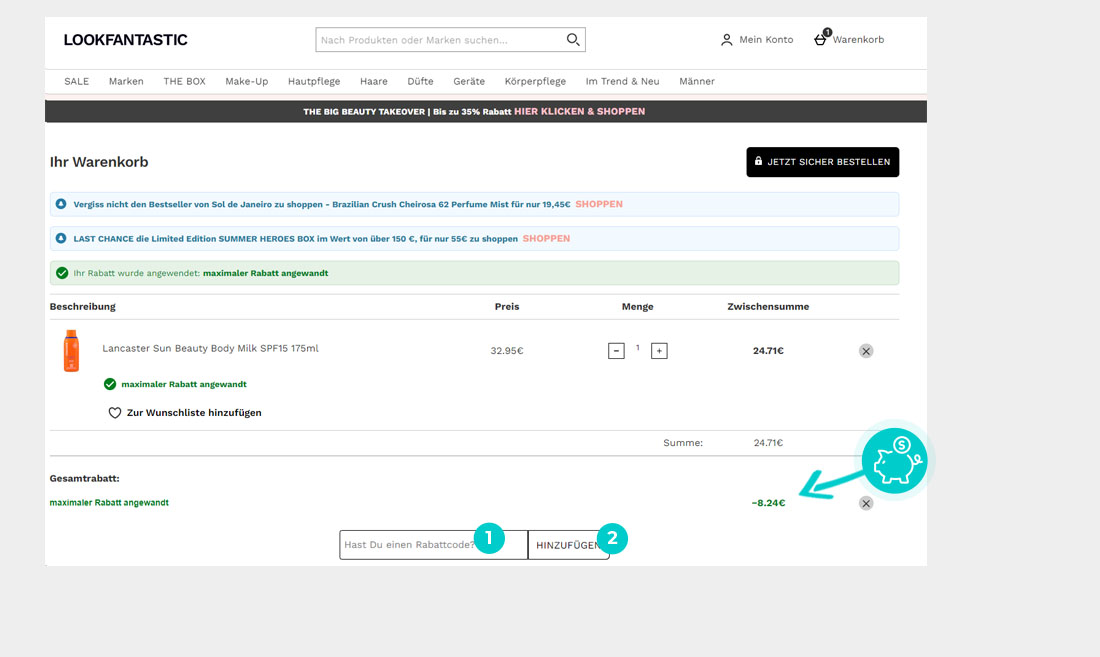Open THE BOX menu

pos(185,81)
